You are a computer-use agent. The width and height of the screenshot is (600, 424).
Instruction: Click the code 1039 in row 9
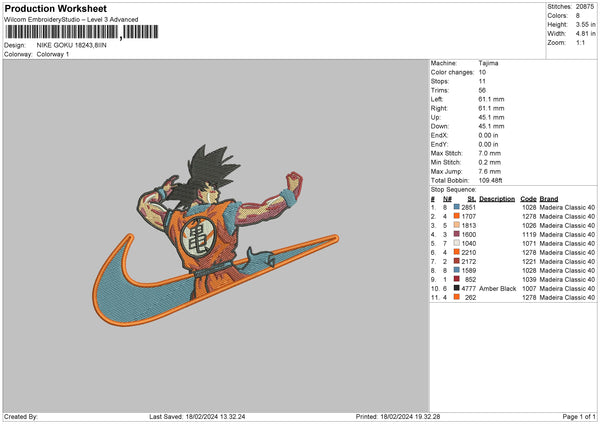pos(529,279)
